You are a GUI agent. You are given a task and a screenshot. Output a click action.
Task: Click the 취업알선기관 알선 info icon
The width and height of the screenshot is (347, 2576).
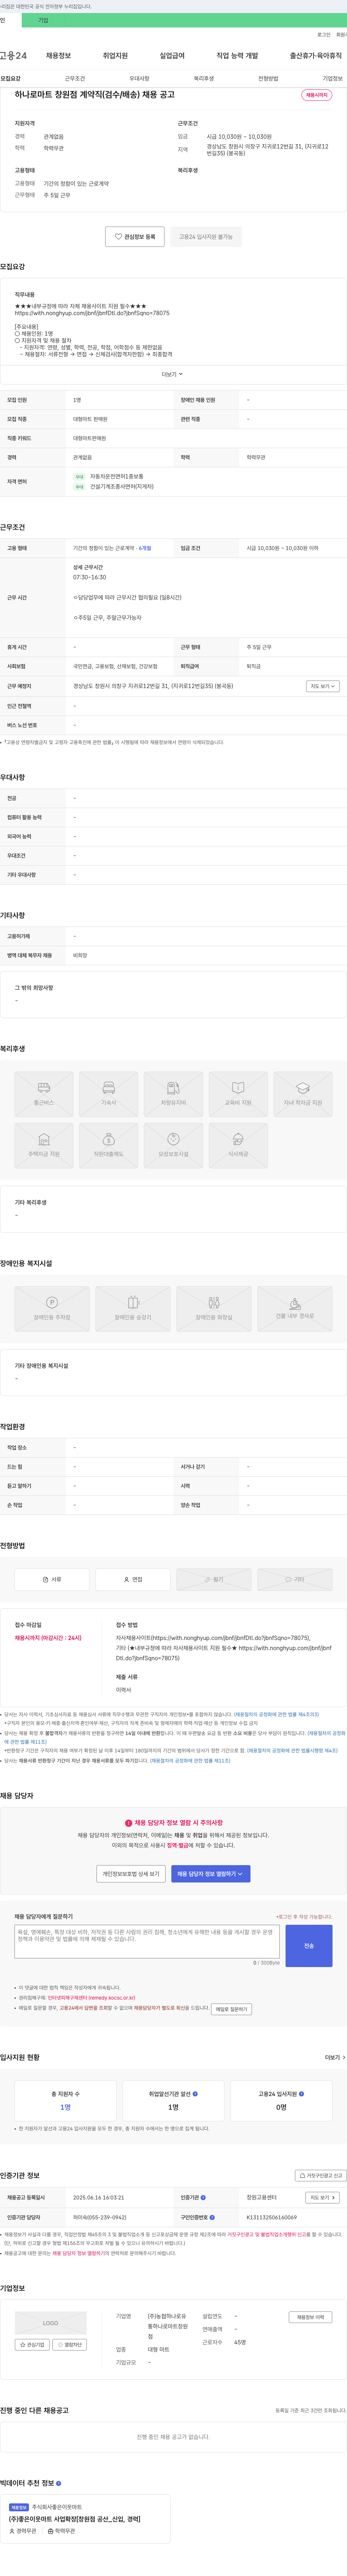click(195, 2094)
